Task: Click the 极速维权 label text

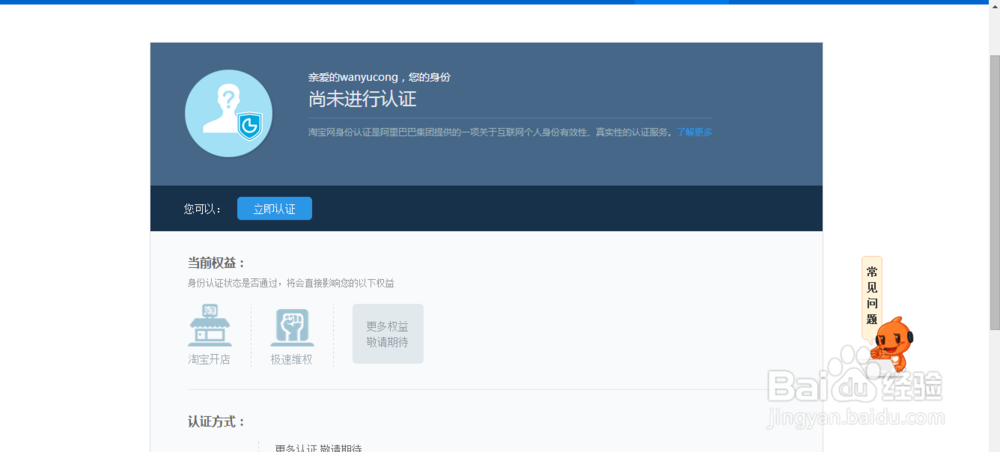Action: [x=291, y=360]
